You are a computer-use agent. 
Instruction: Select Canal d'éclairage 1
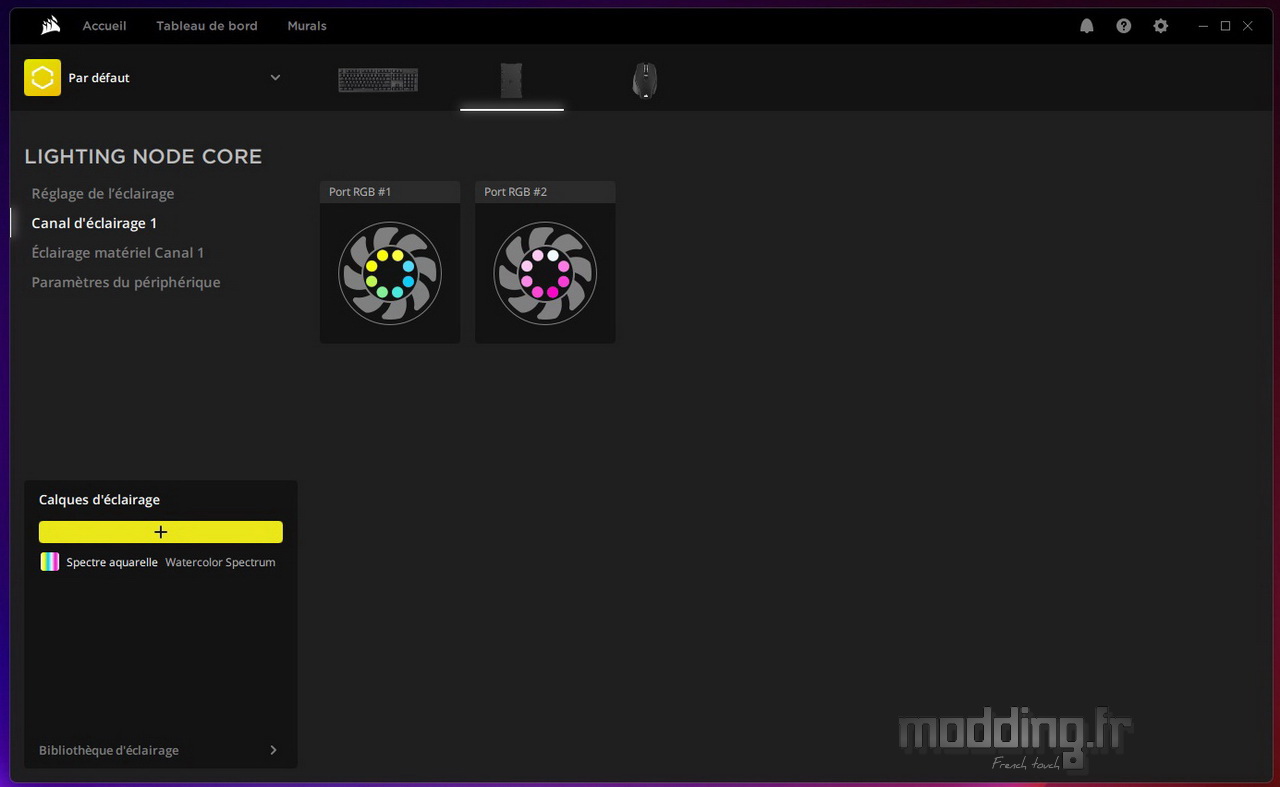[x=94, y=223]
